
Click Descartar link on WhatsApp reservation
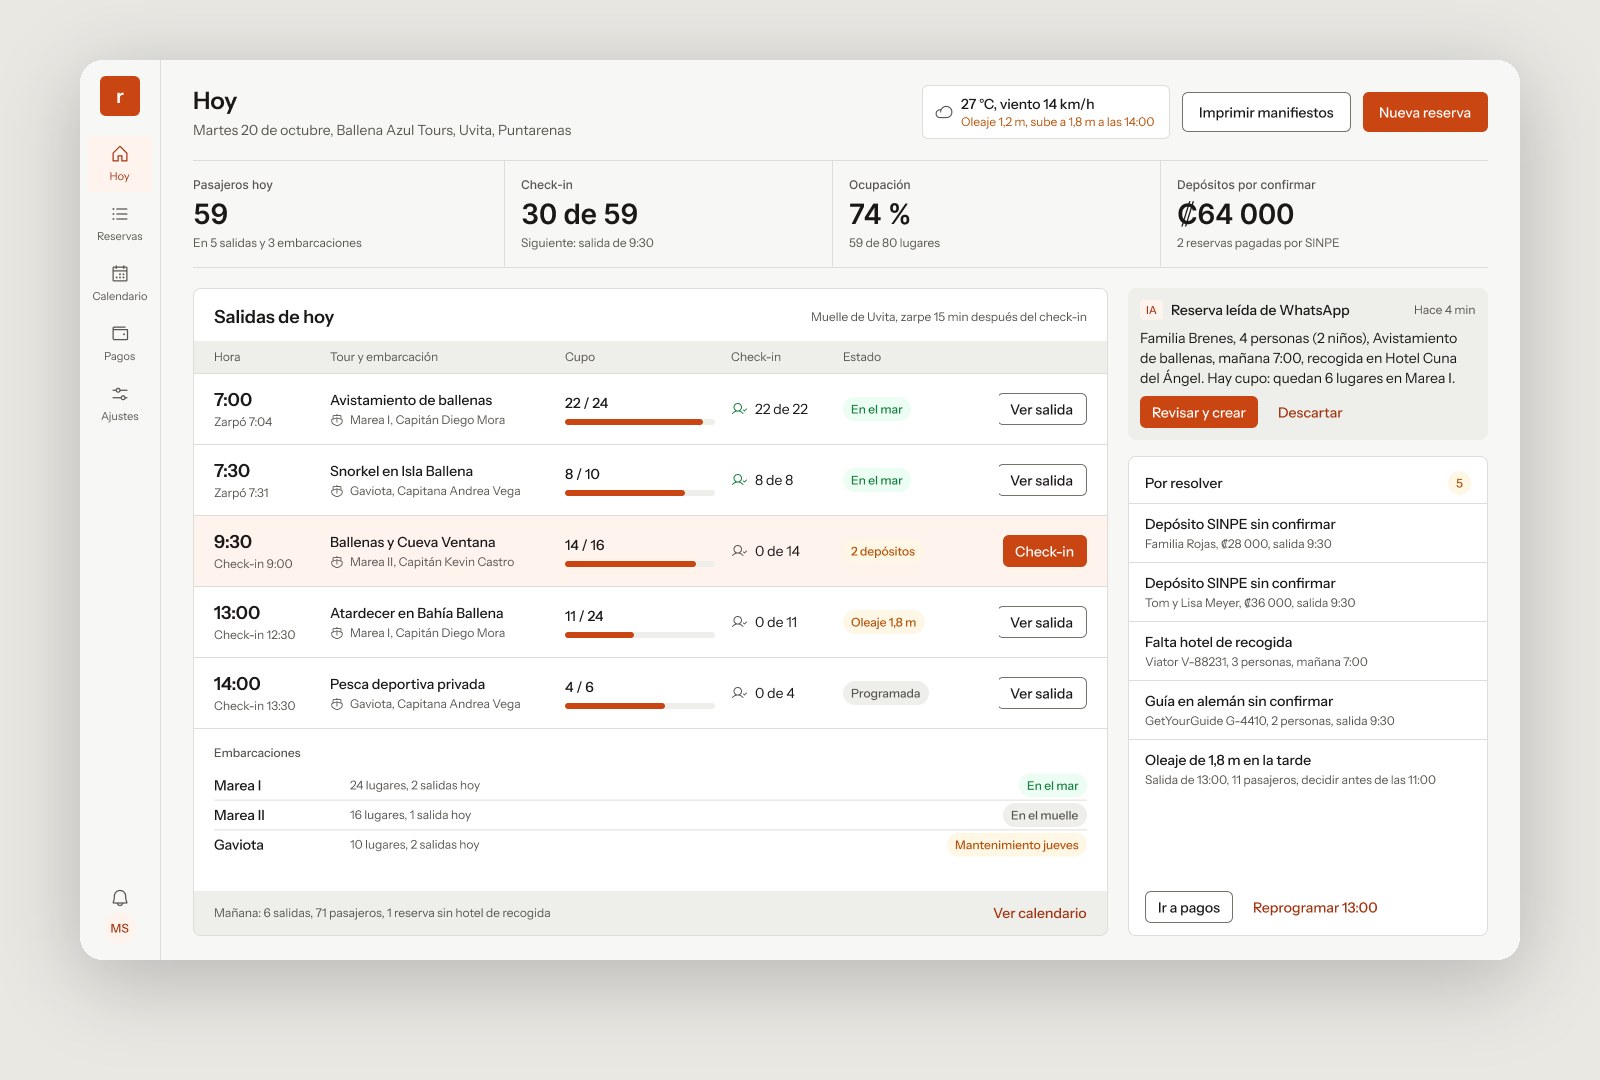(x=1310, y=412)
